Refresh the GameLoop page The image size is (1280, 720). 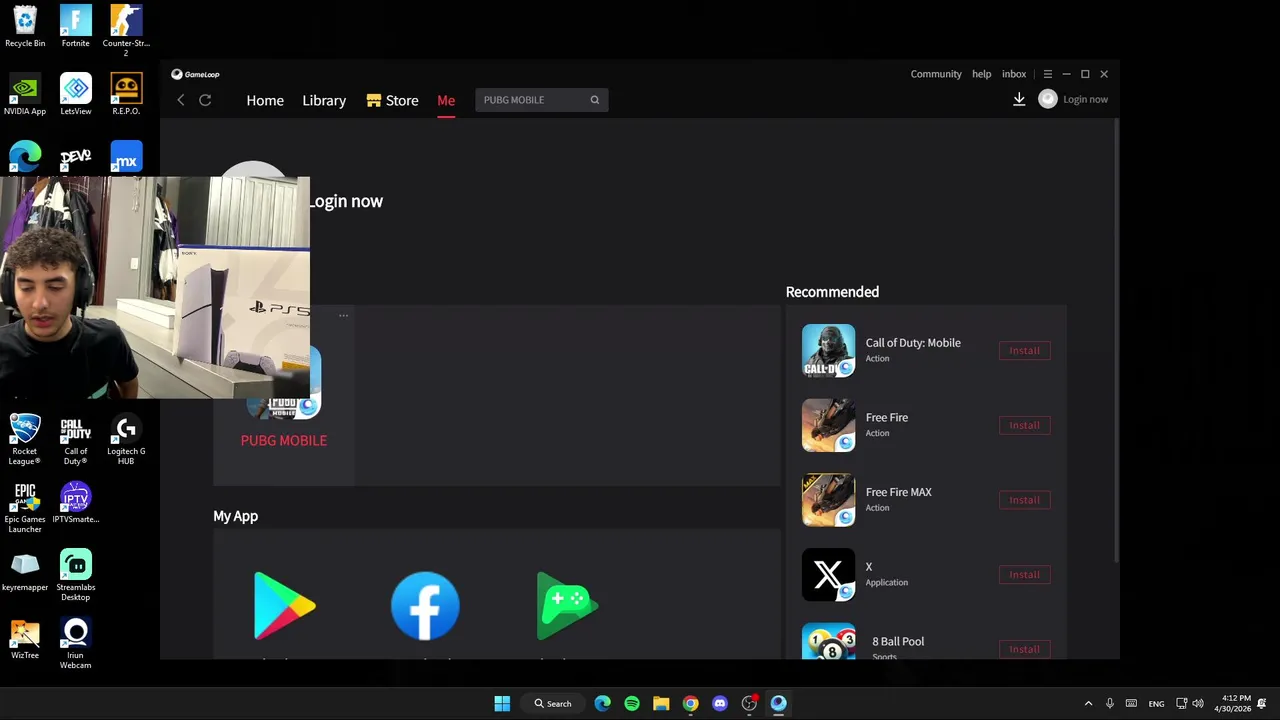(x=205, y=100)
